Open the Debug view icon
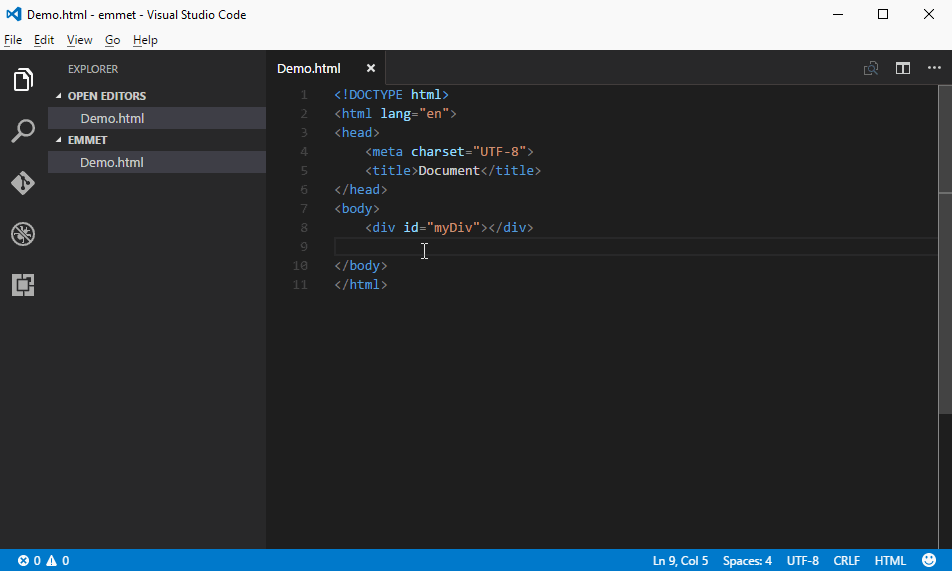The height and width of the screenshot is (571, 952). coord(23,234)
